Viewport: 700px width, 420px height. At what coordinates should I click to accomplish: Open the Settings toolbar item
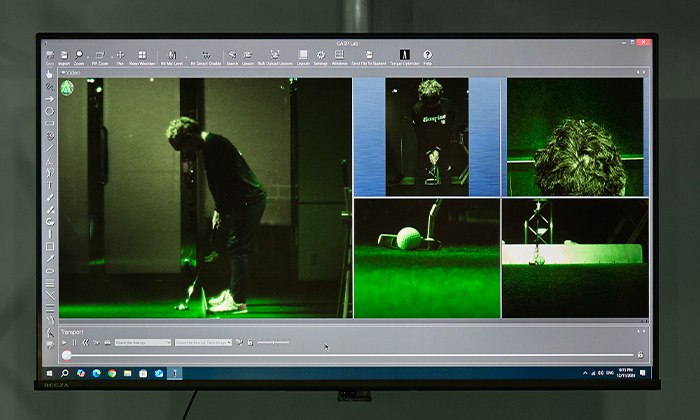click(320, 57)
